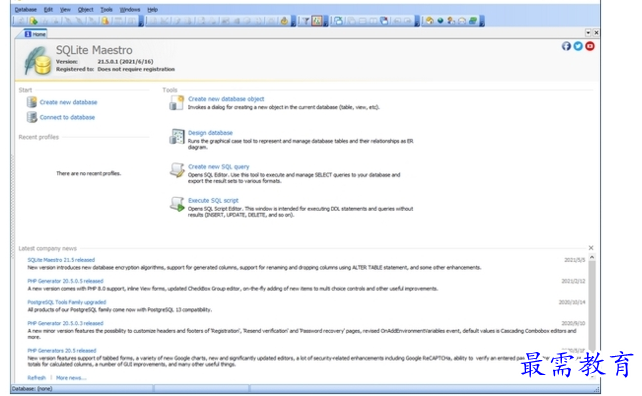Close the Home tab with X

click(x=596, y=32)
